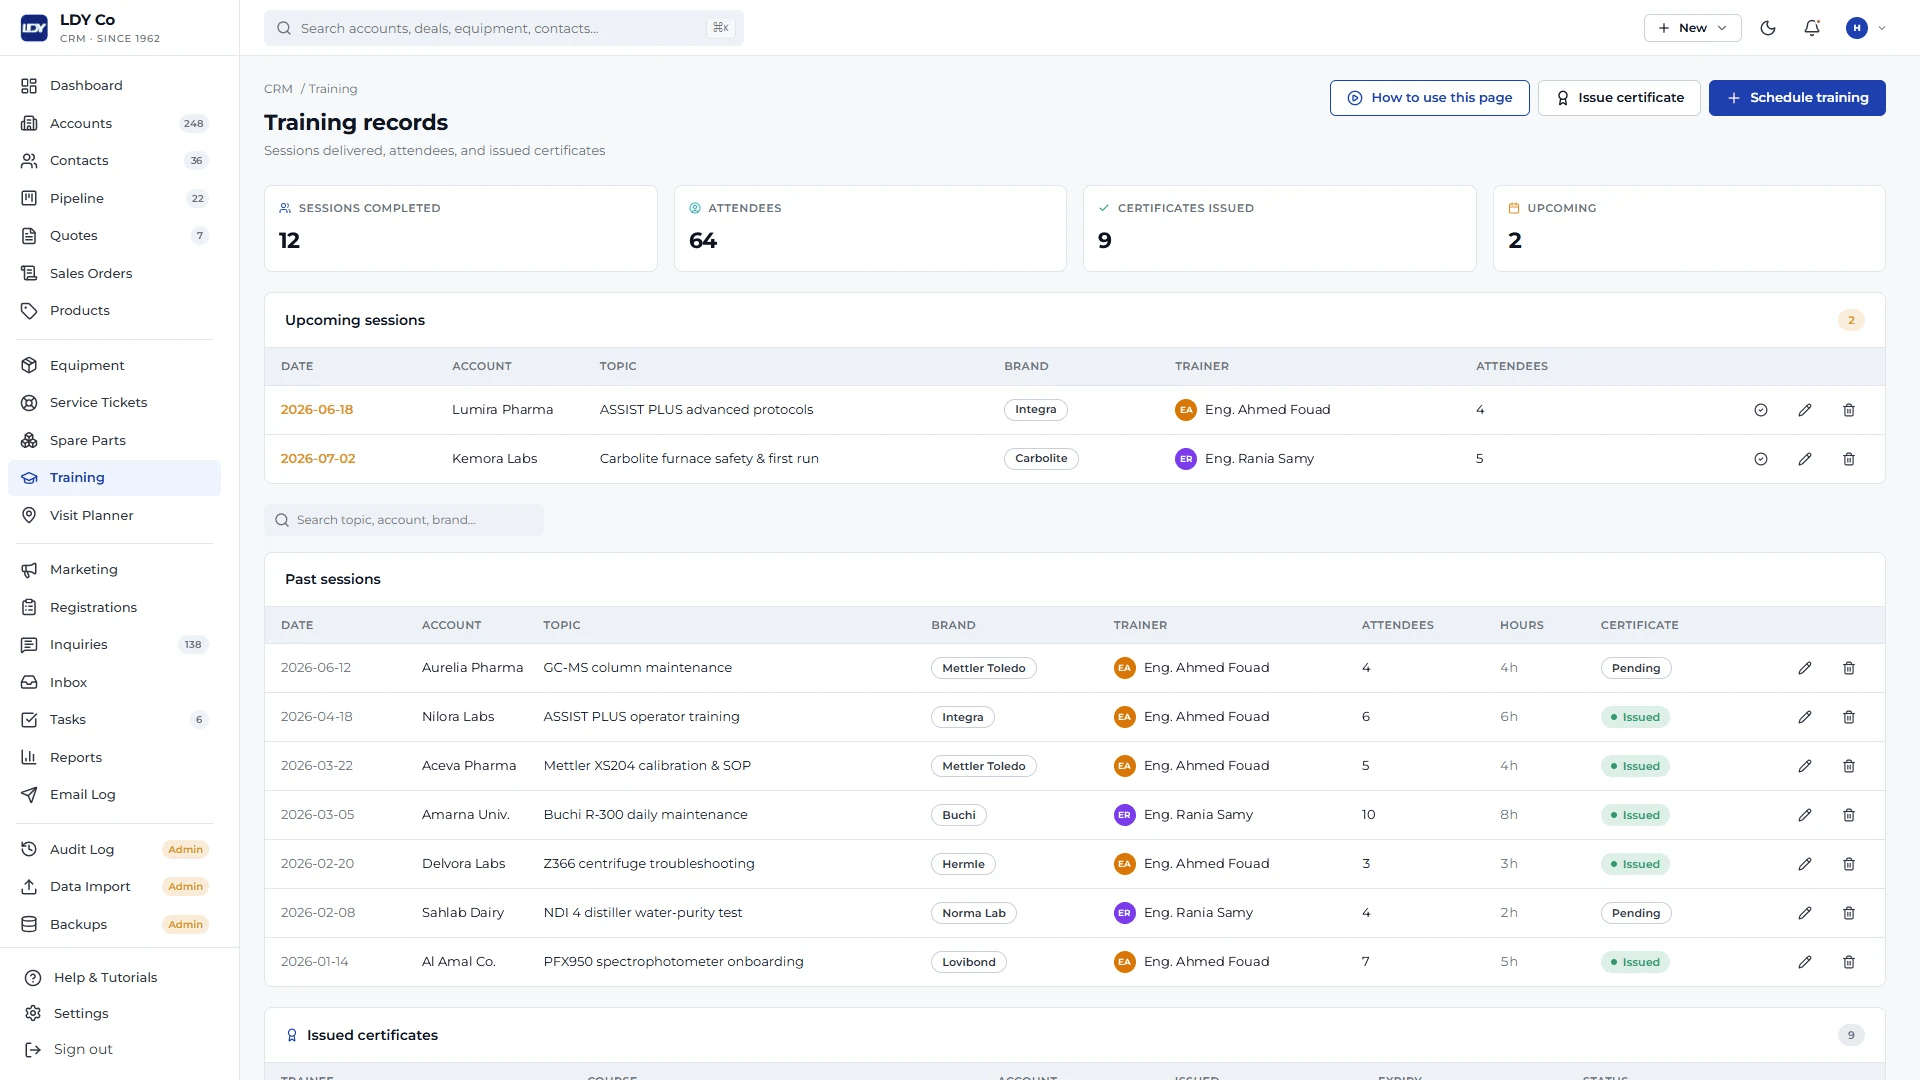Edit the Aurelia Pharma past session
Viewport: 1920px width, 1080px height.
coord(1805,668)
